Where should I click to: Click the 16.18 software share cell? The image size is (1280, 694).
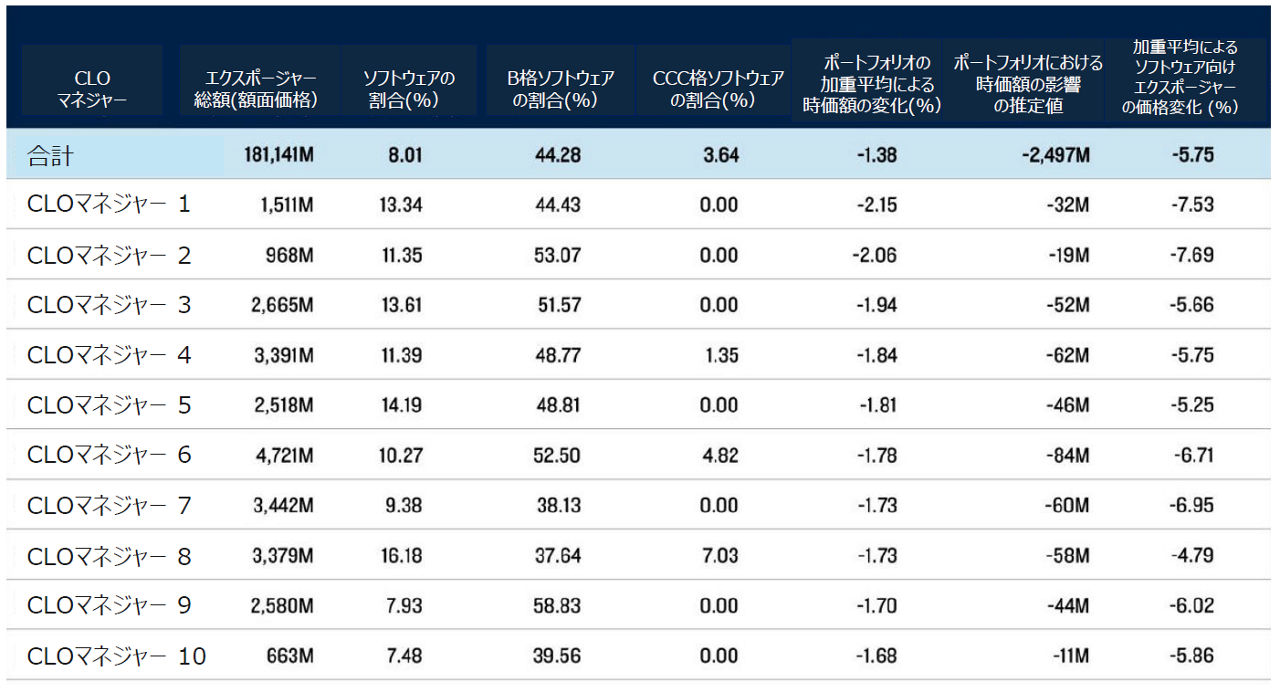coord(401,556)
